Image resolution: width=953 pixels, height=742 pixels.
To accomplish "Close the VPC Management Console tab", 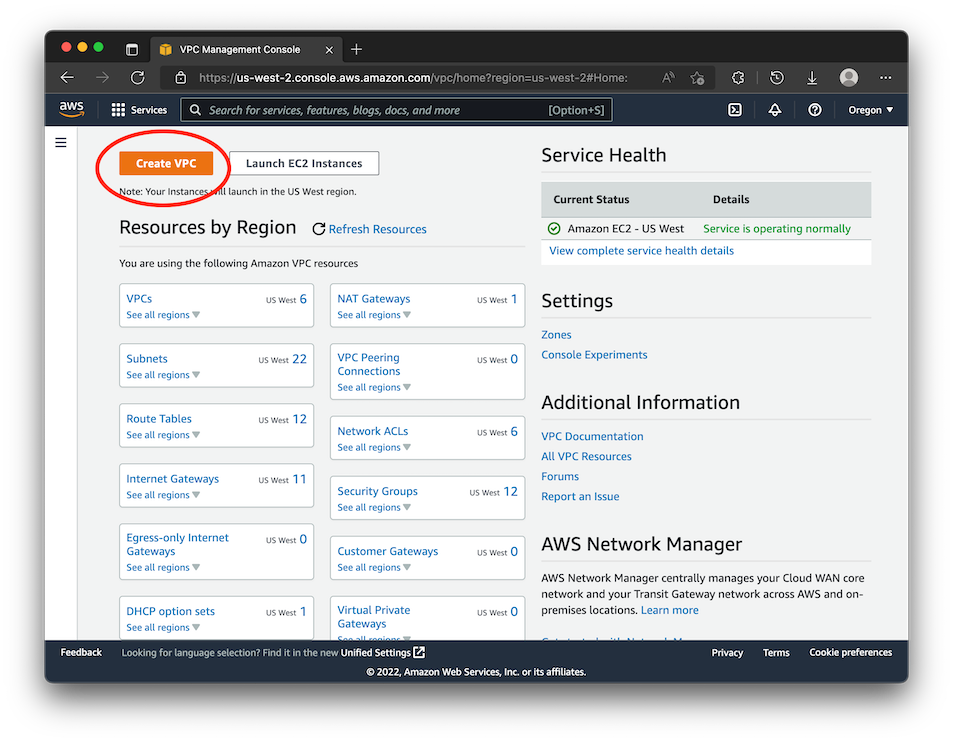I will coord(329,50).
